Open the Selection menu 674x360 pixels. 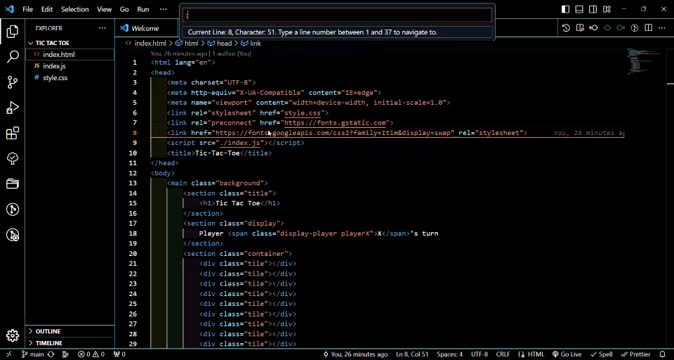click(x=75, y=9)
